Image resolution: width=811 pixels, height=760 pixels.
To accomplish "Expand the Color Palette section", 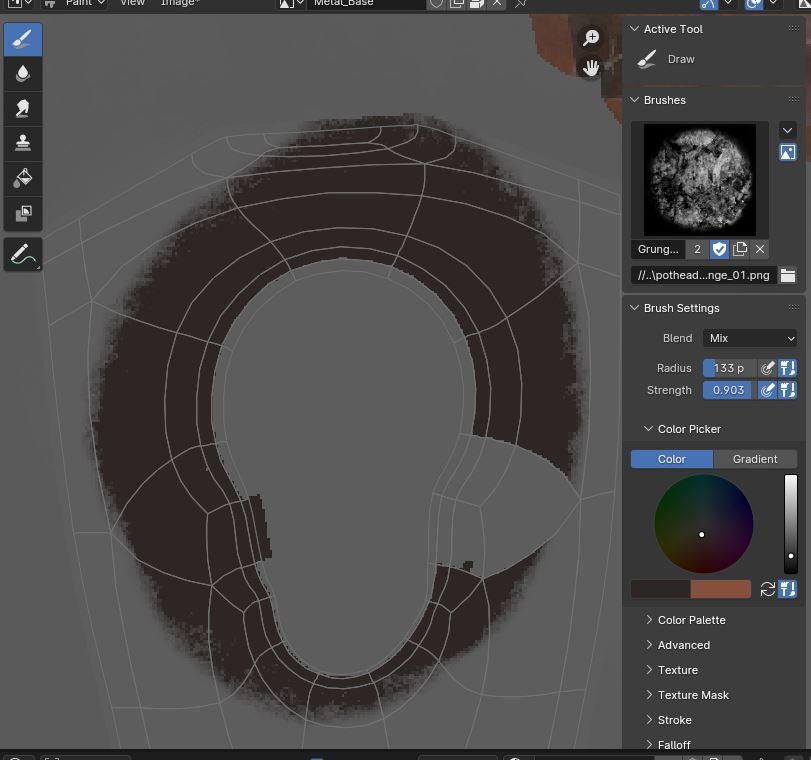I will point(691,620).
